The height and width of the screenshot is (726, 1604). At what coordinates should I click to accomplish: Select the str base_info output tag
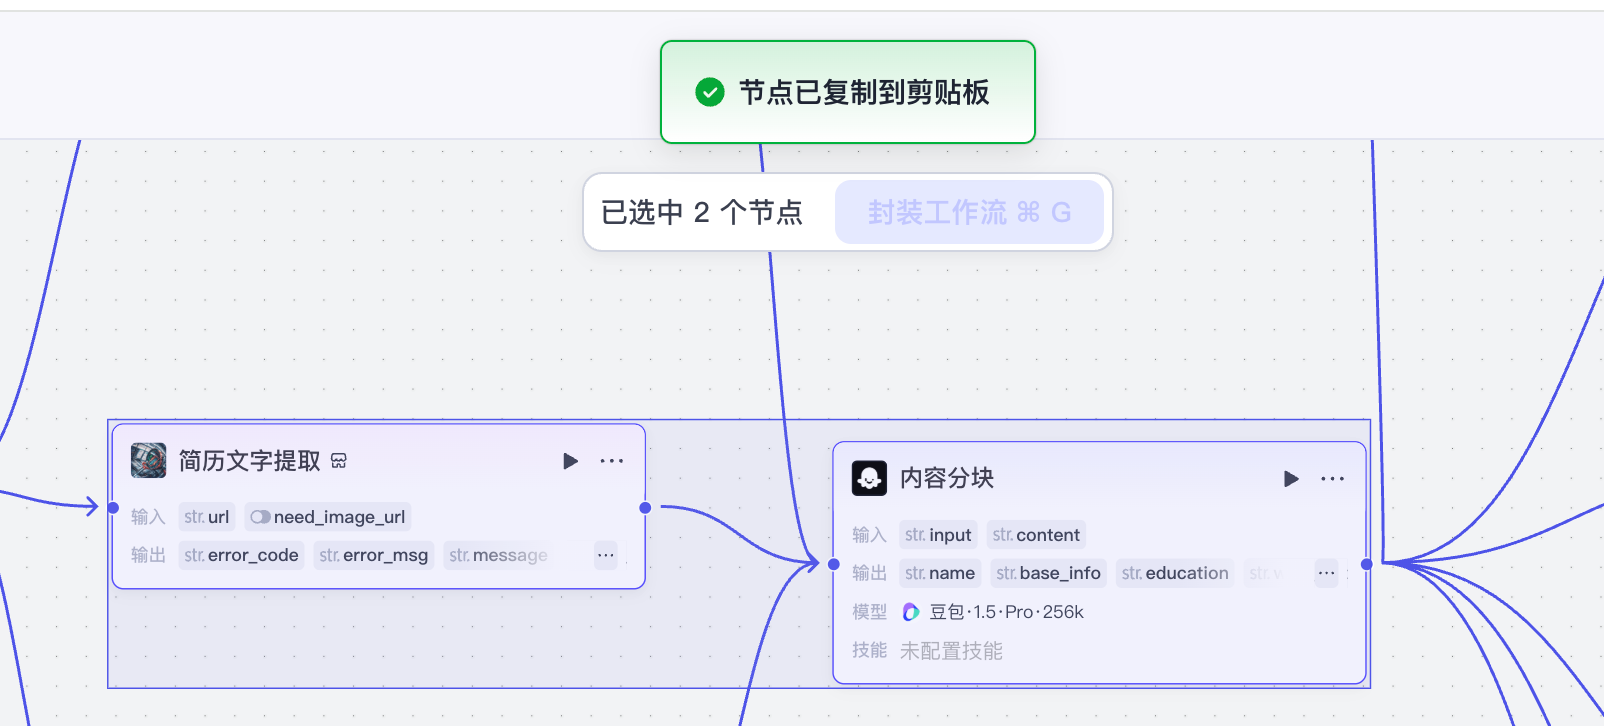coord(1048,573)
